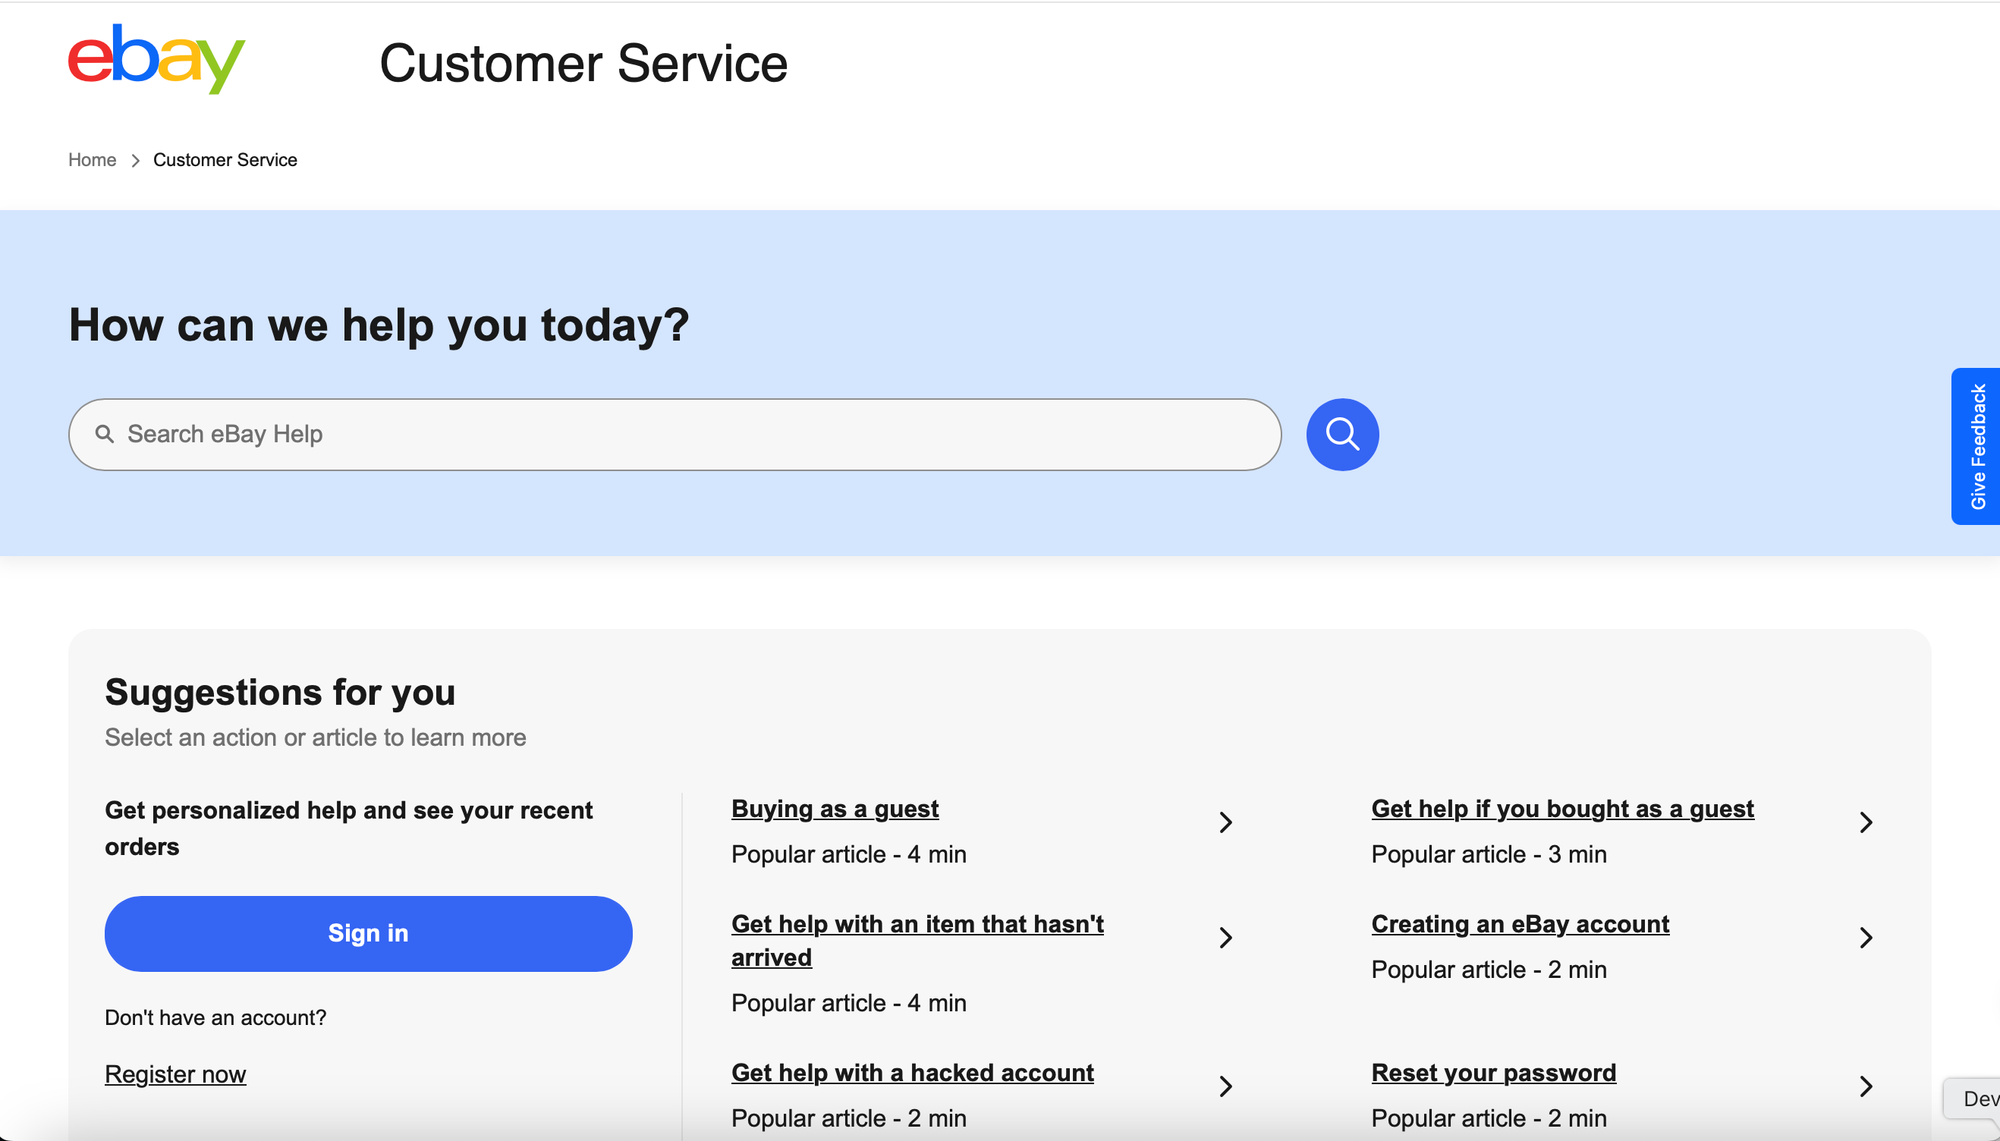The image size is (2000, 1141).
Task: Go to Home breadcrumb link
Action: pyautogui.click(x=92, y=160)
